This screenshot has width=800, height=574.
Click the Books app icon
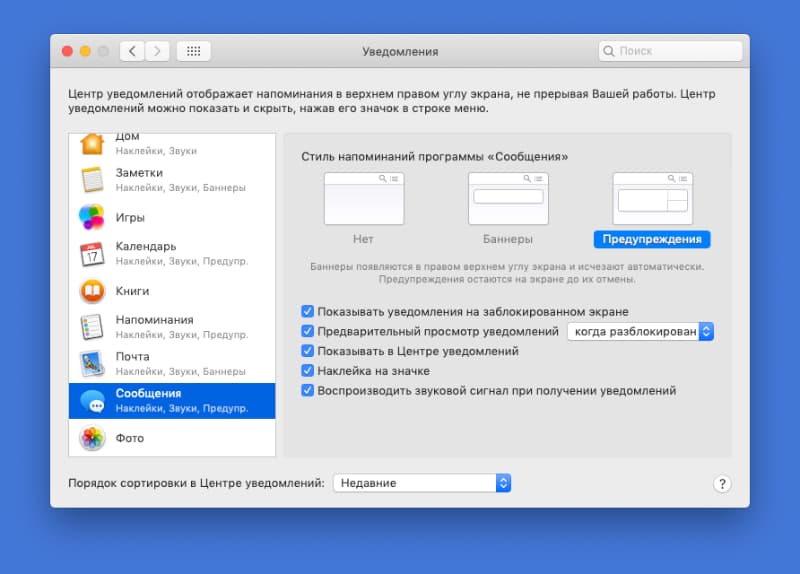[x=92, y=291]
